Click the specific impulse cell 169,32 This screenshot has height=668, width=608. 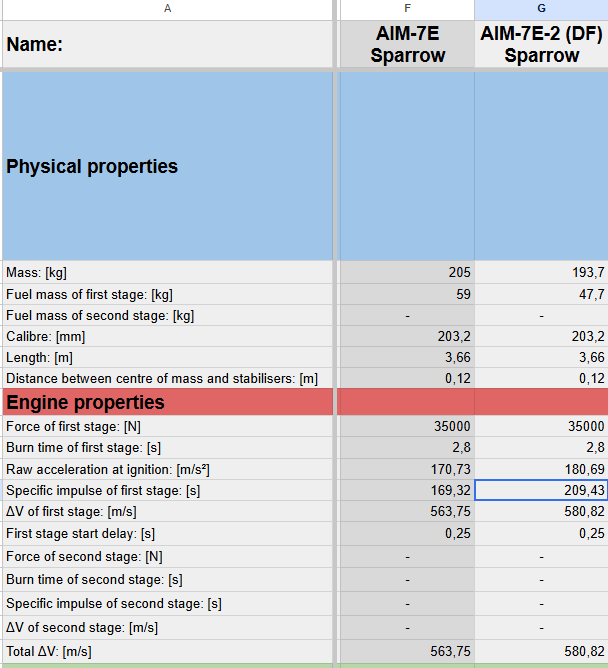[x=407, y=490]
